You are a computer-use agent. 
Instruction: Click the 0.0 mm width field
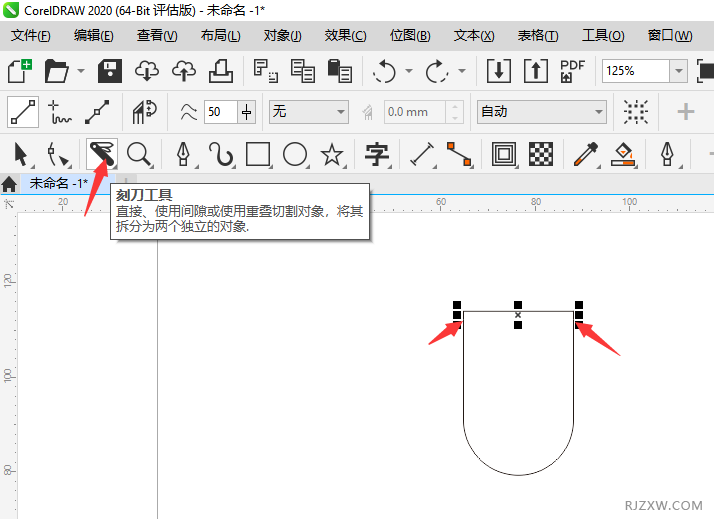[x=415, y=112]
